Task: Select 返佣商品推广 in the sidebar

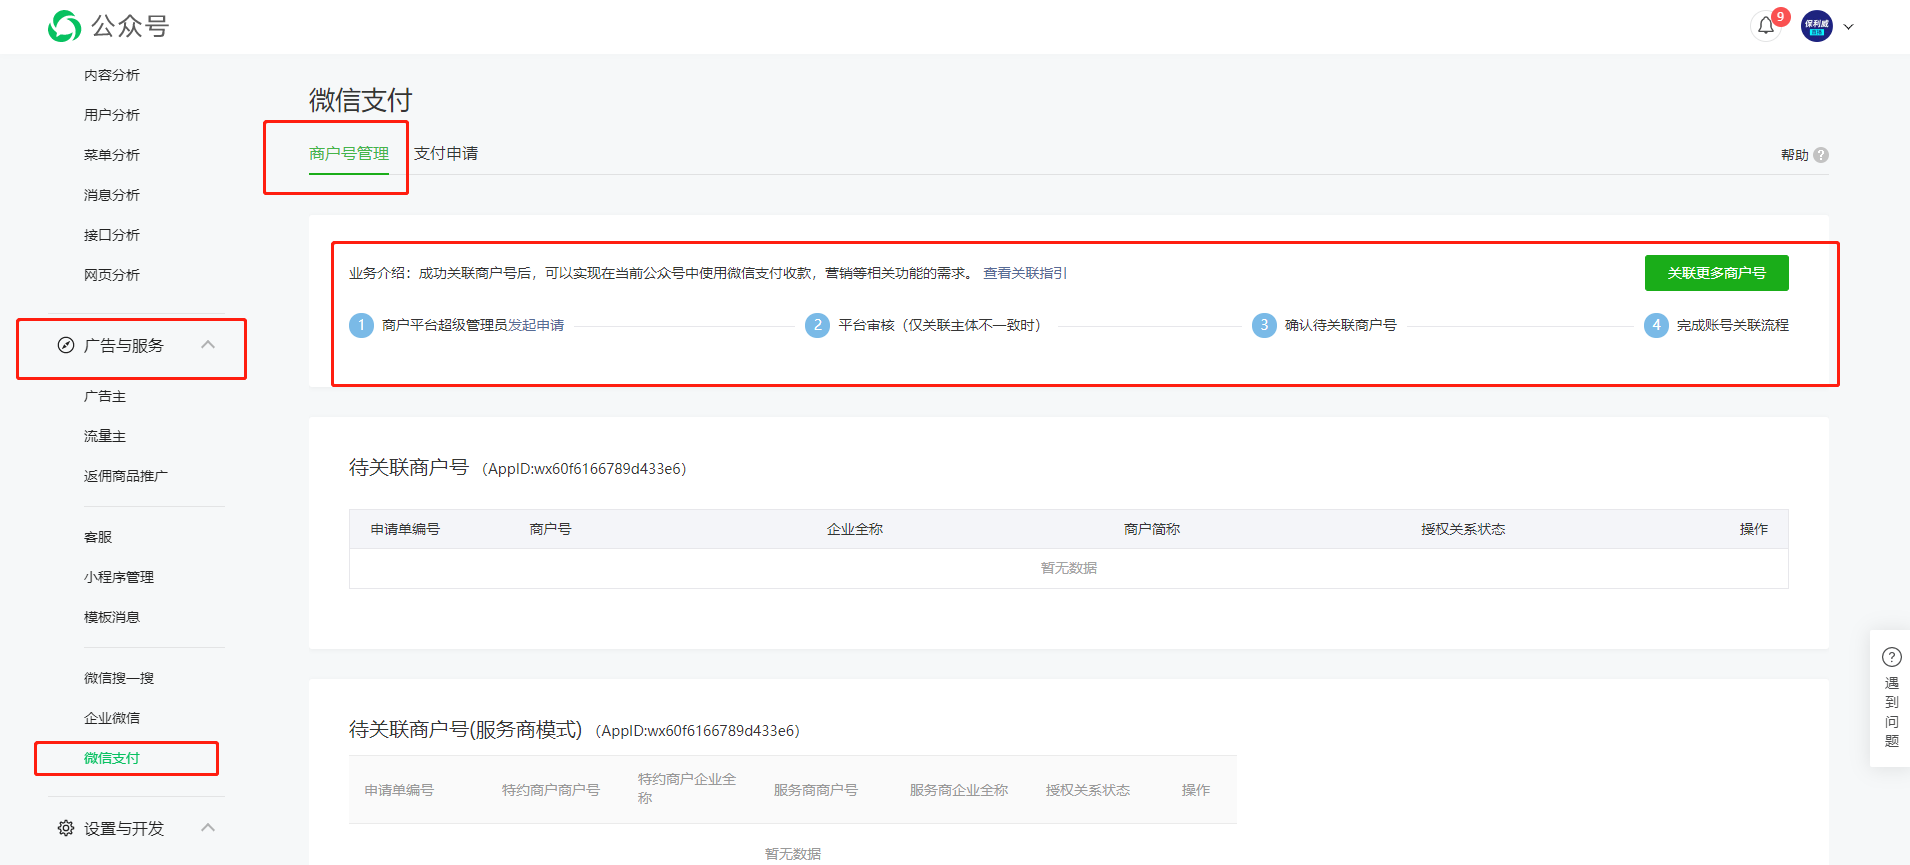Action: (x=126, y=476)
